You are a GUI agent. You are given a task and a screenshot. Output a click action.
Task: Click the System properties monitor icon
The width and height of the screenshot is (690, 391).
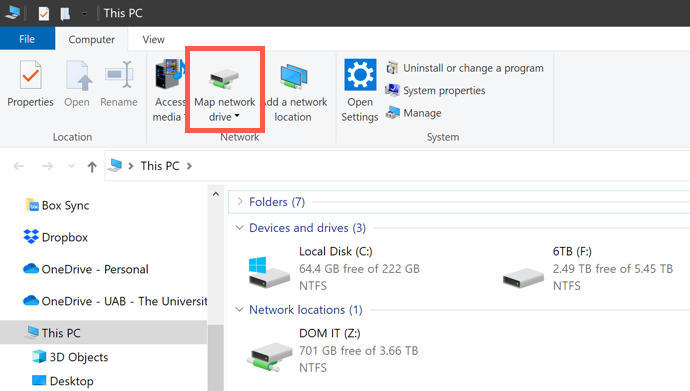tap(392, 90)
